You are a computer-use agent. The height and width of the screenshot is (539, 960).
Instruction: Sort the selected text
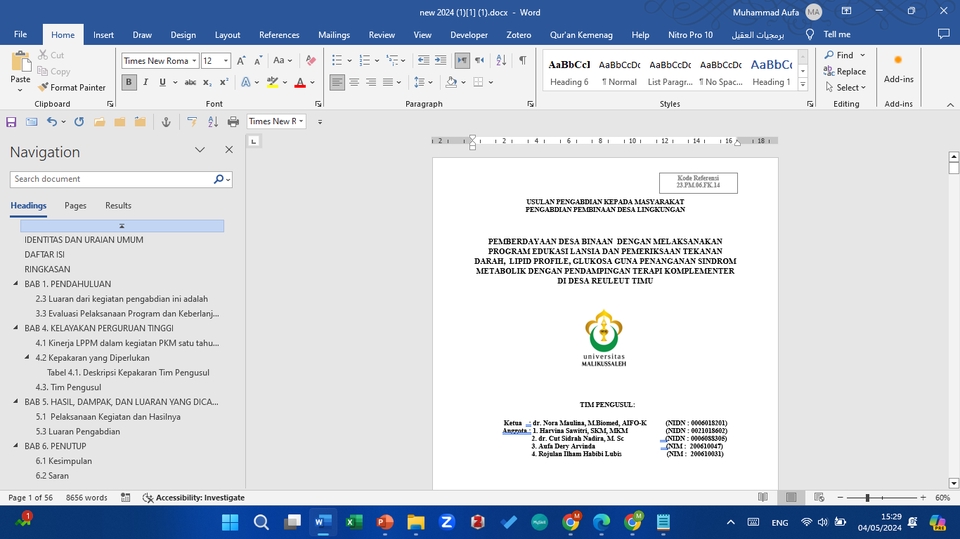tap(501, 60)
